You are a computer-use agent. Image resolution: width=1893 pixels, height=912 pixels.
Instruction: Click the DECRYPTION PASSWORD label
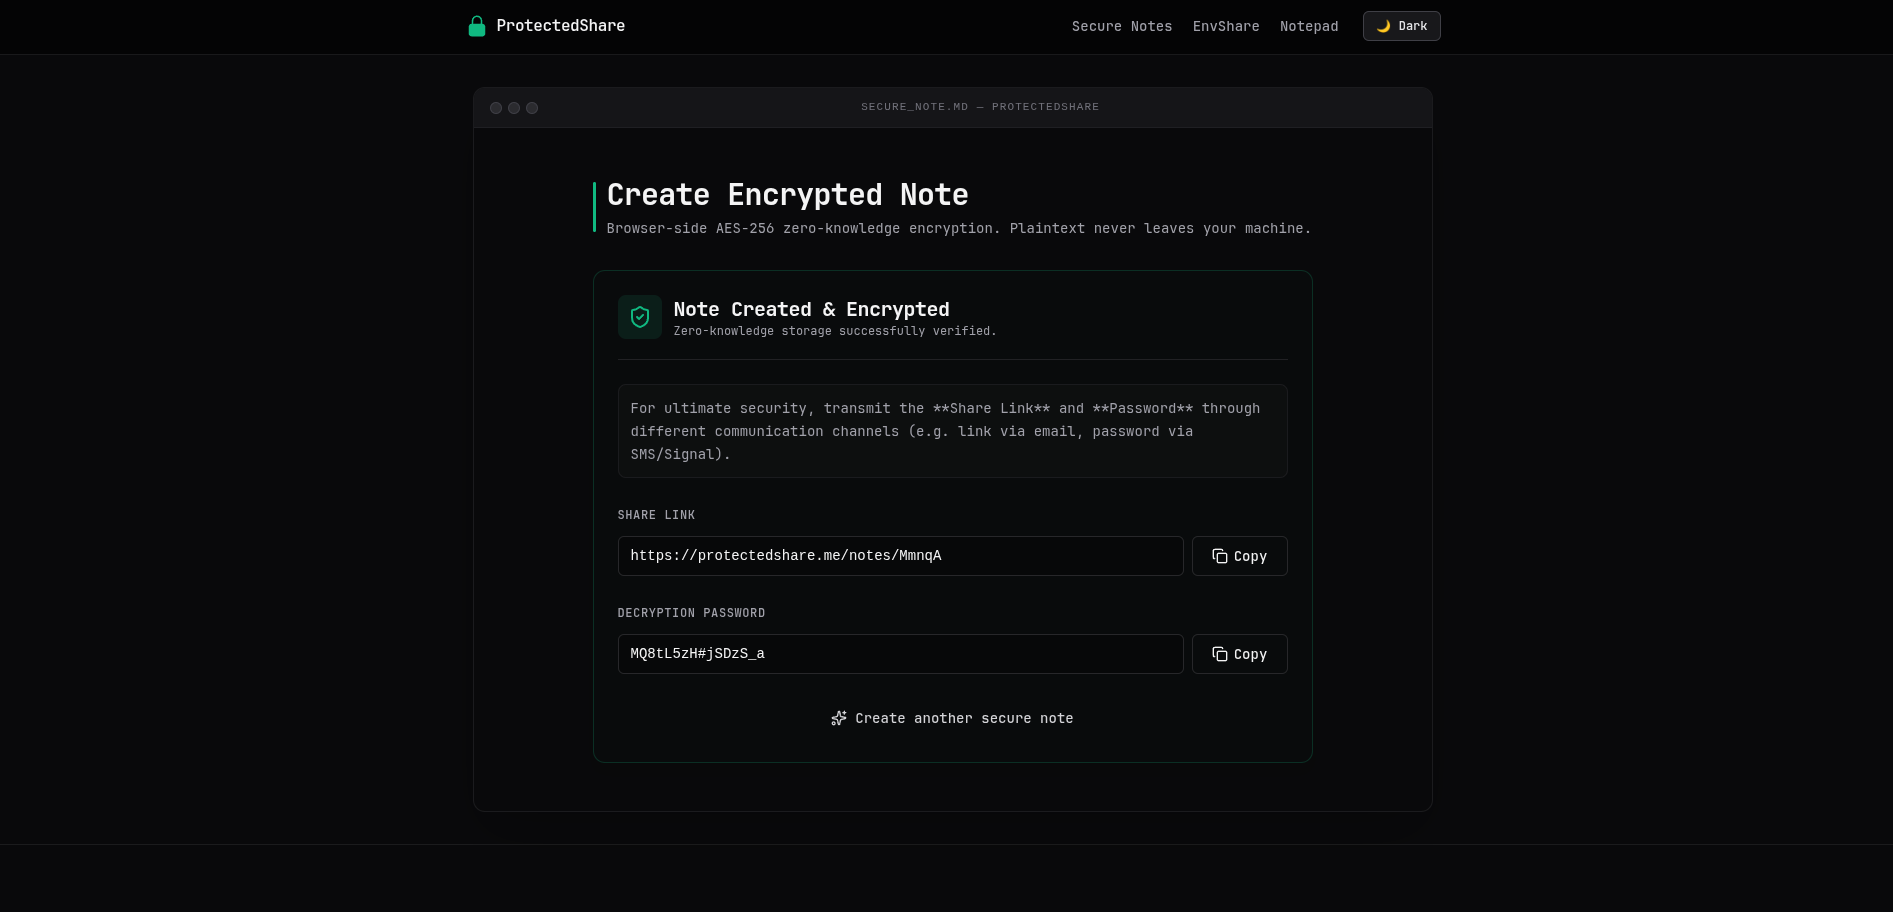(691, 613)
